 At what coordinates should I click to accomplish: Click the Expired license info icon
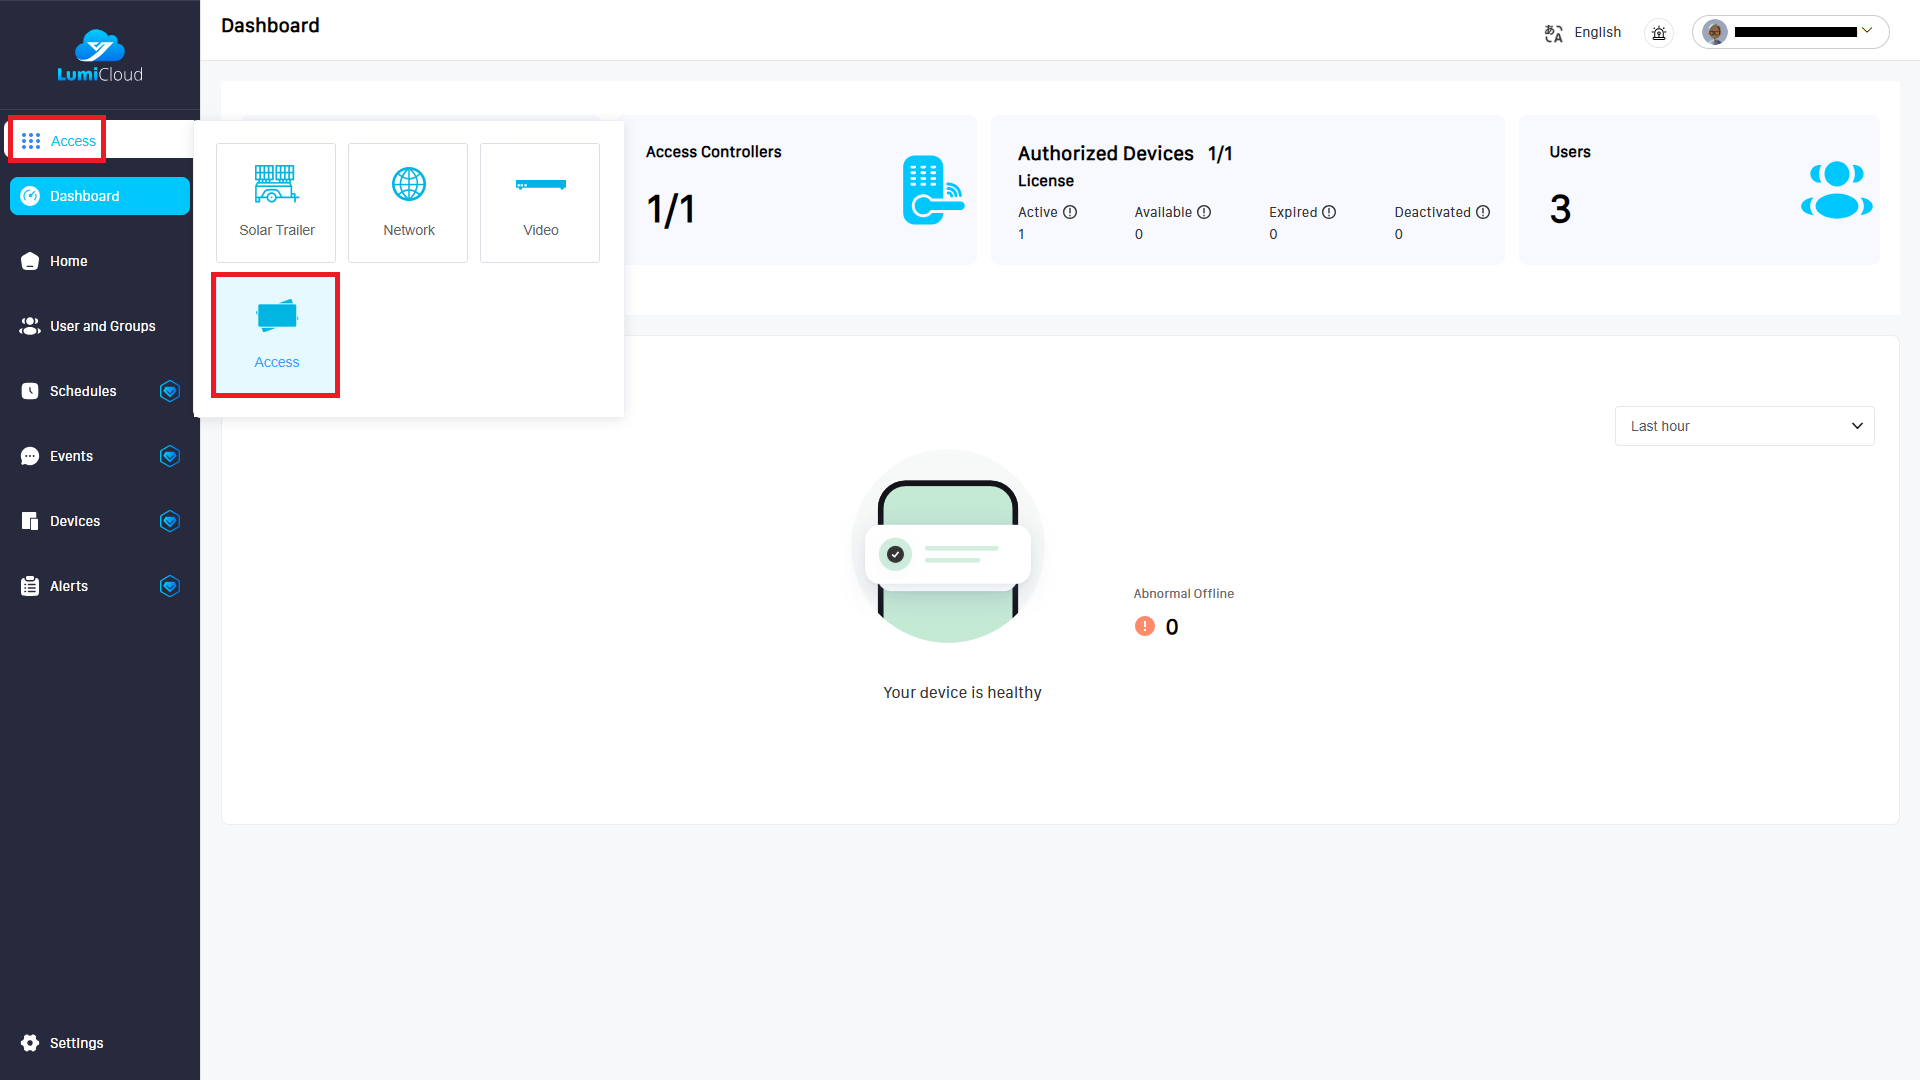1329,212
